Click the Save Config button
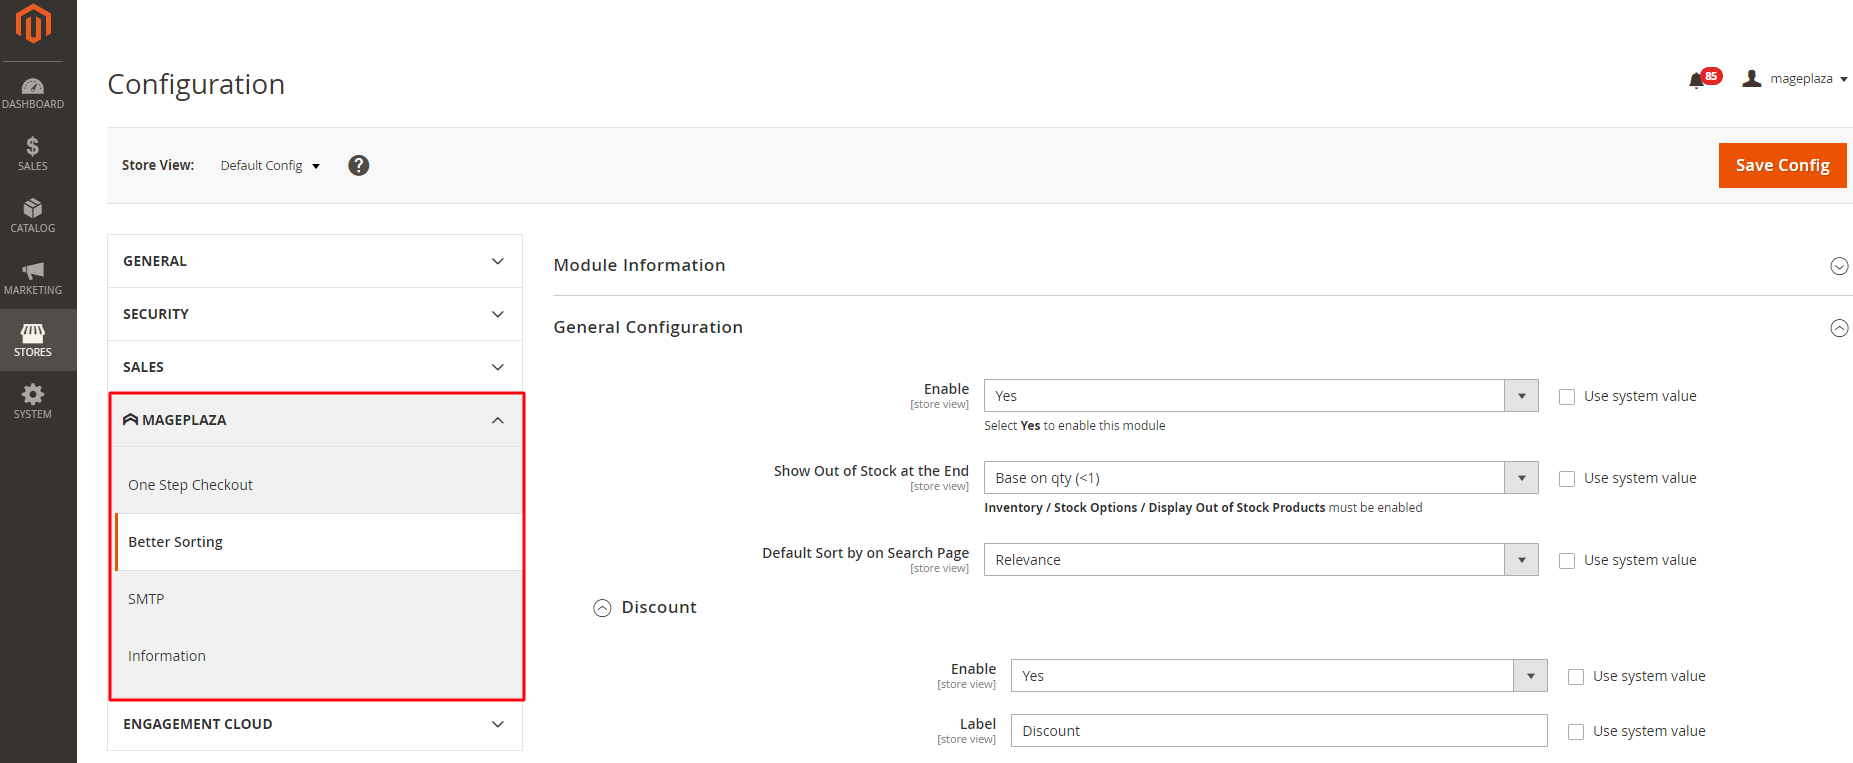The height and width of the screenshot is (763, 1853). 1782,165
